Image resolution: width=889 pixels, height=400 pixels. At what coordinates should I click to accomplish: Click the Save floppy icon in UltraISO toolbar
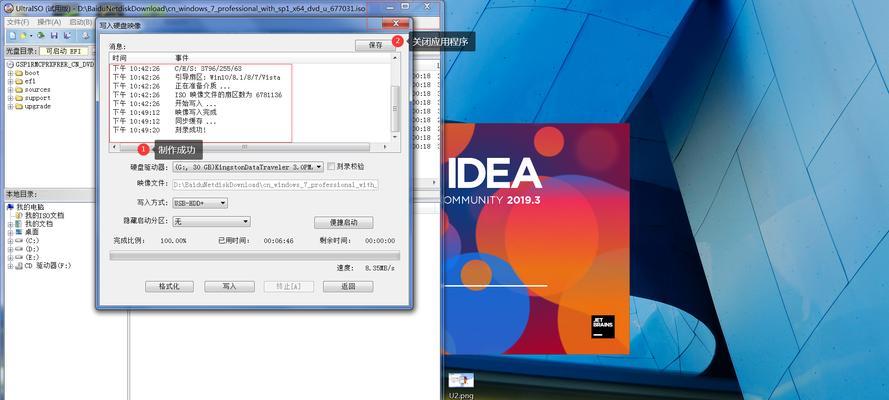click(x=54, y=36)
